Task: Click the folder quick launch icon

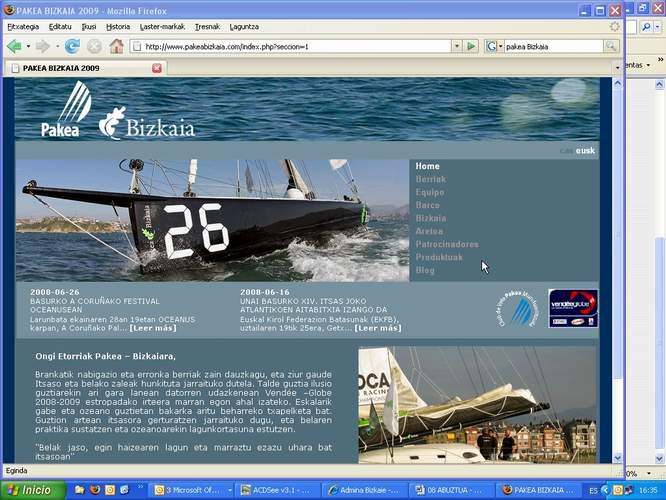Action: pos(79,490)
